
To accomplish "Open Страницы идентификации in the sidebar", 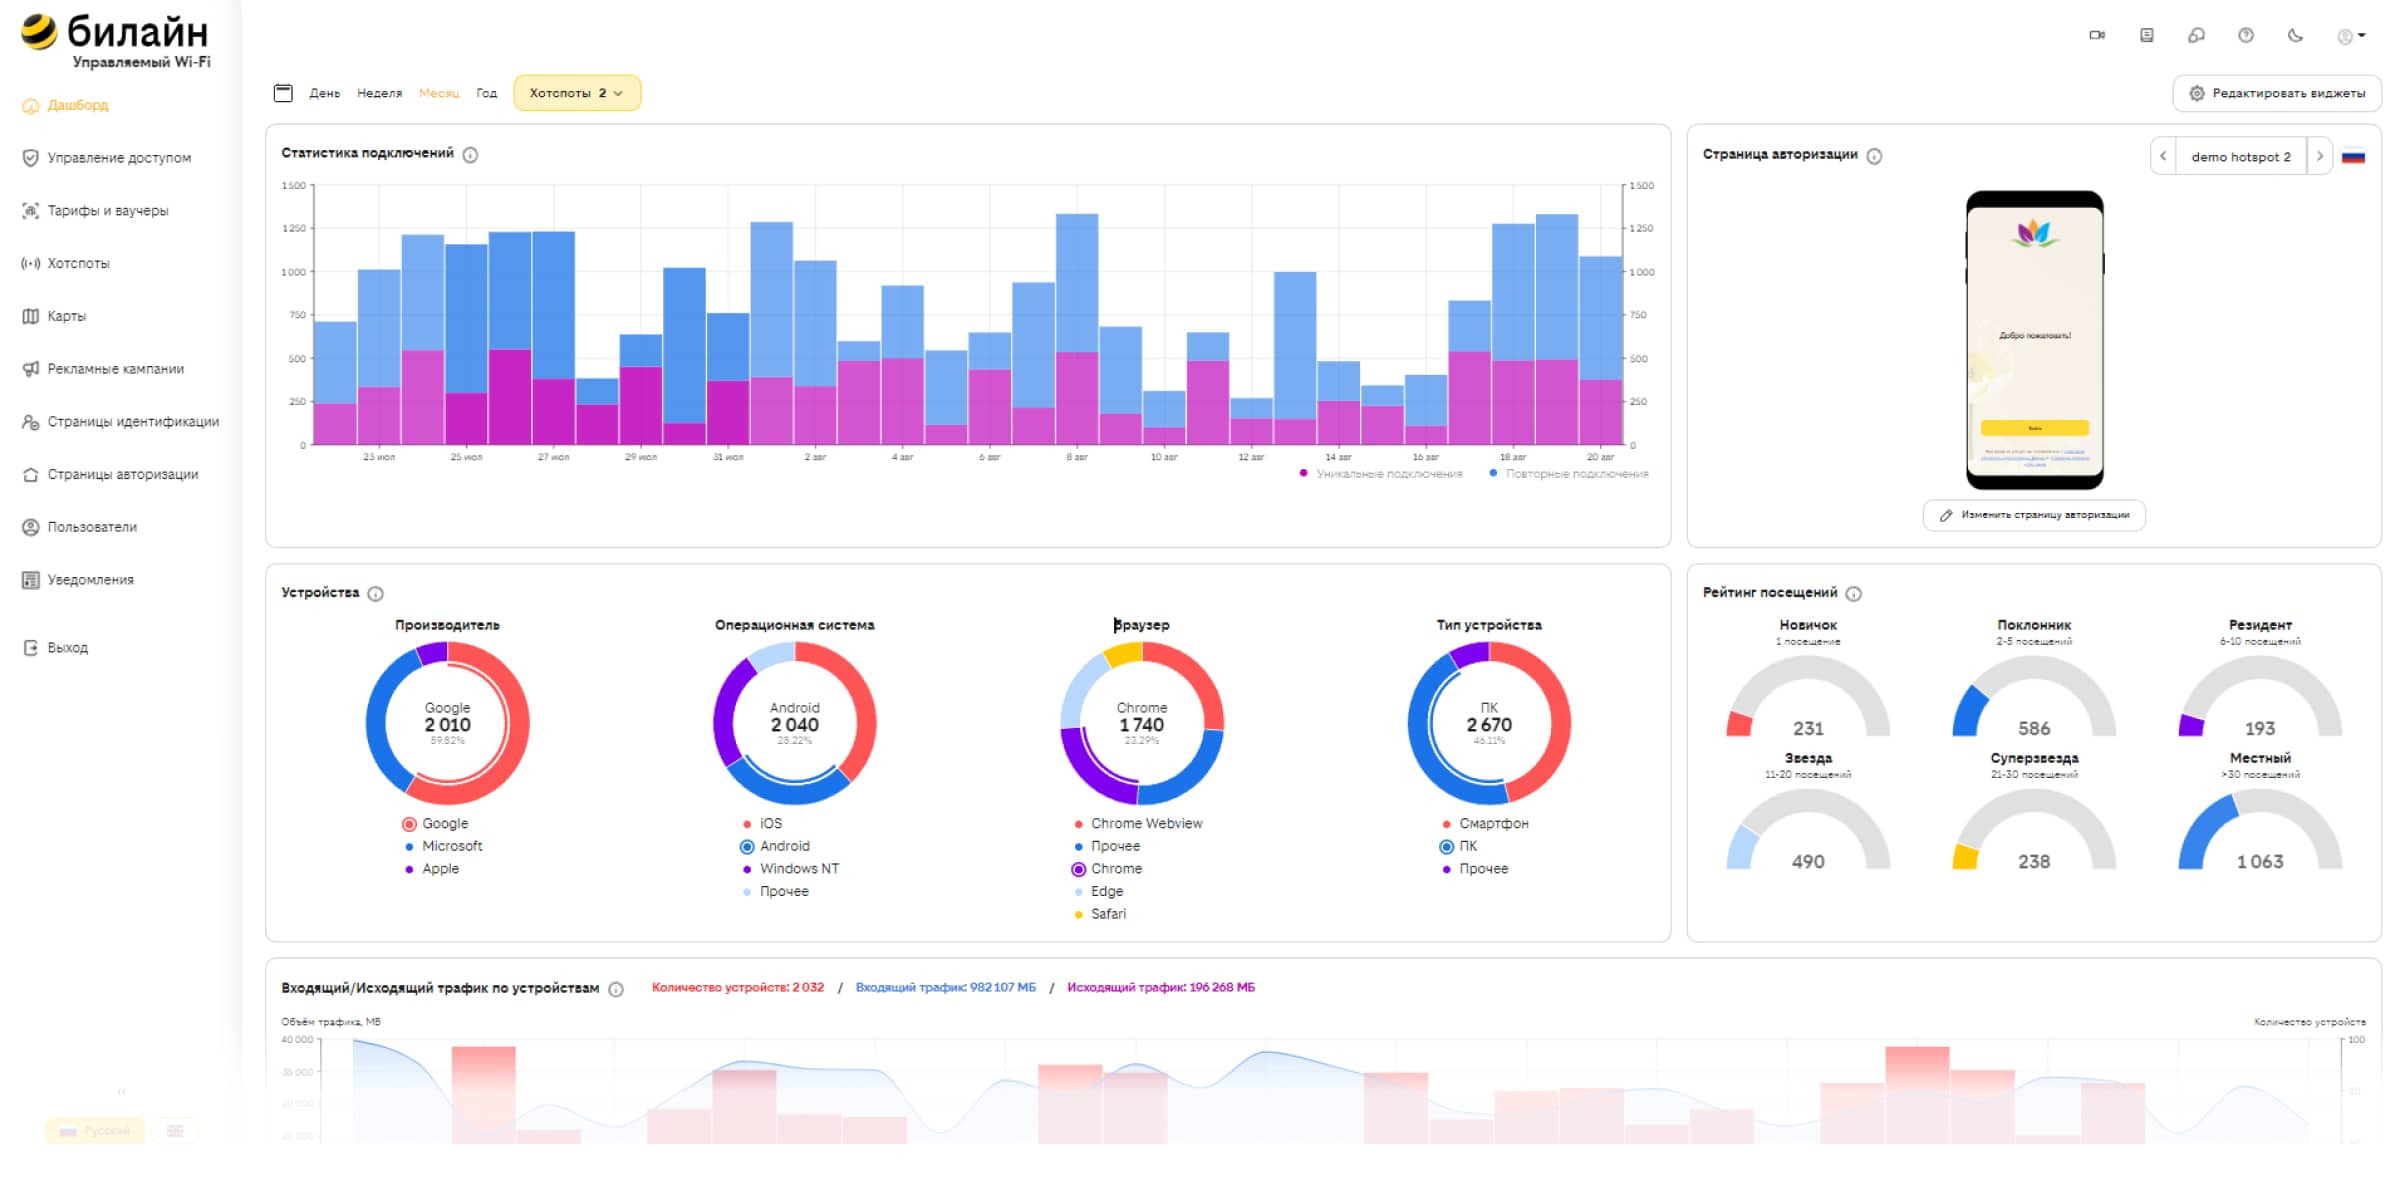I will pos(121,422).
